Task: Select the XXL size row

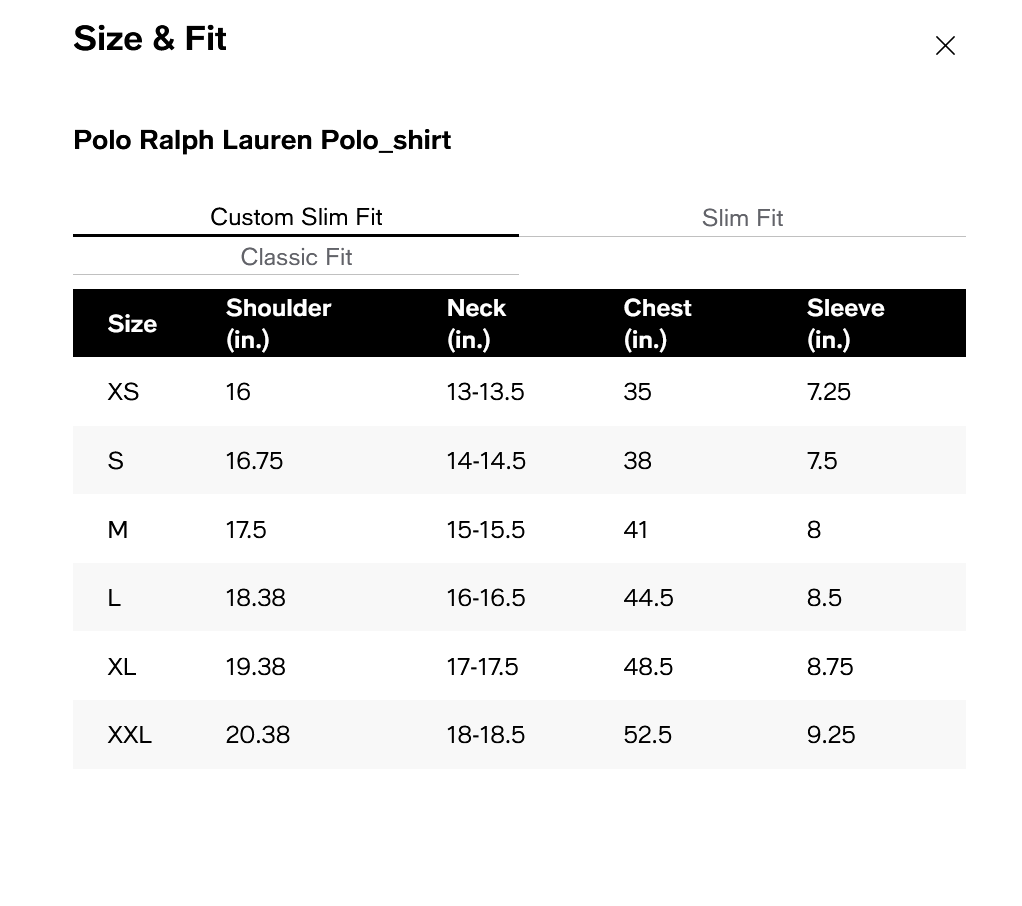Action: coord(129,734)
